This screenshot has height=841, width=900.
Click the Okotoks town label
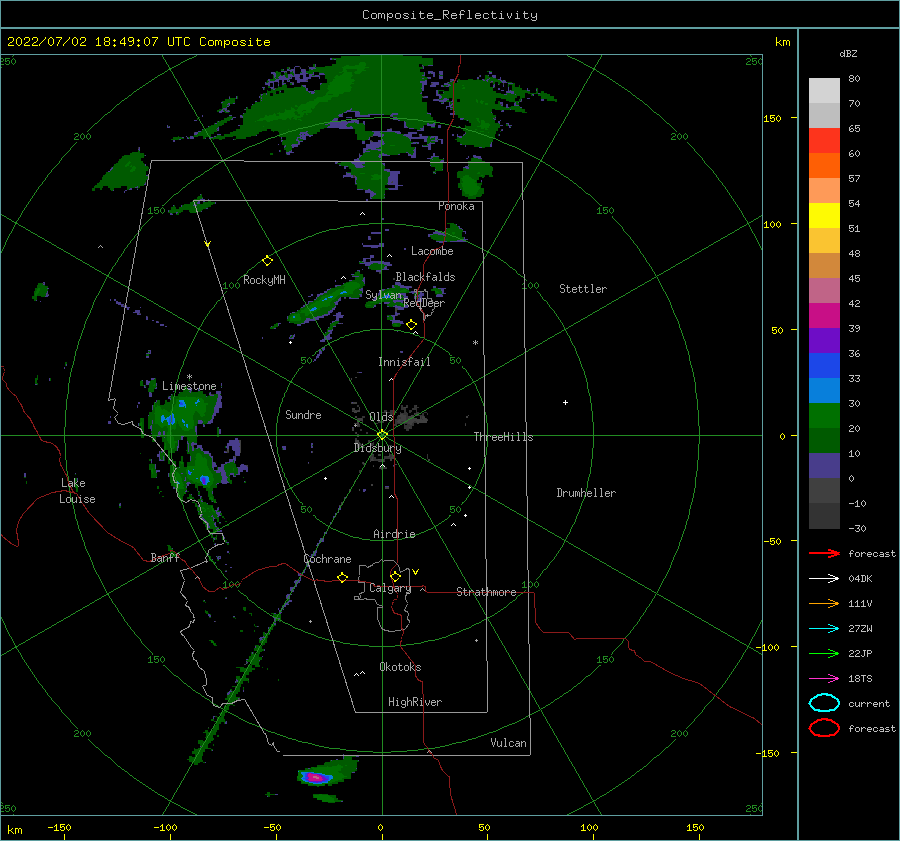coord(400,667)
